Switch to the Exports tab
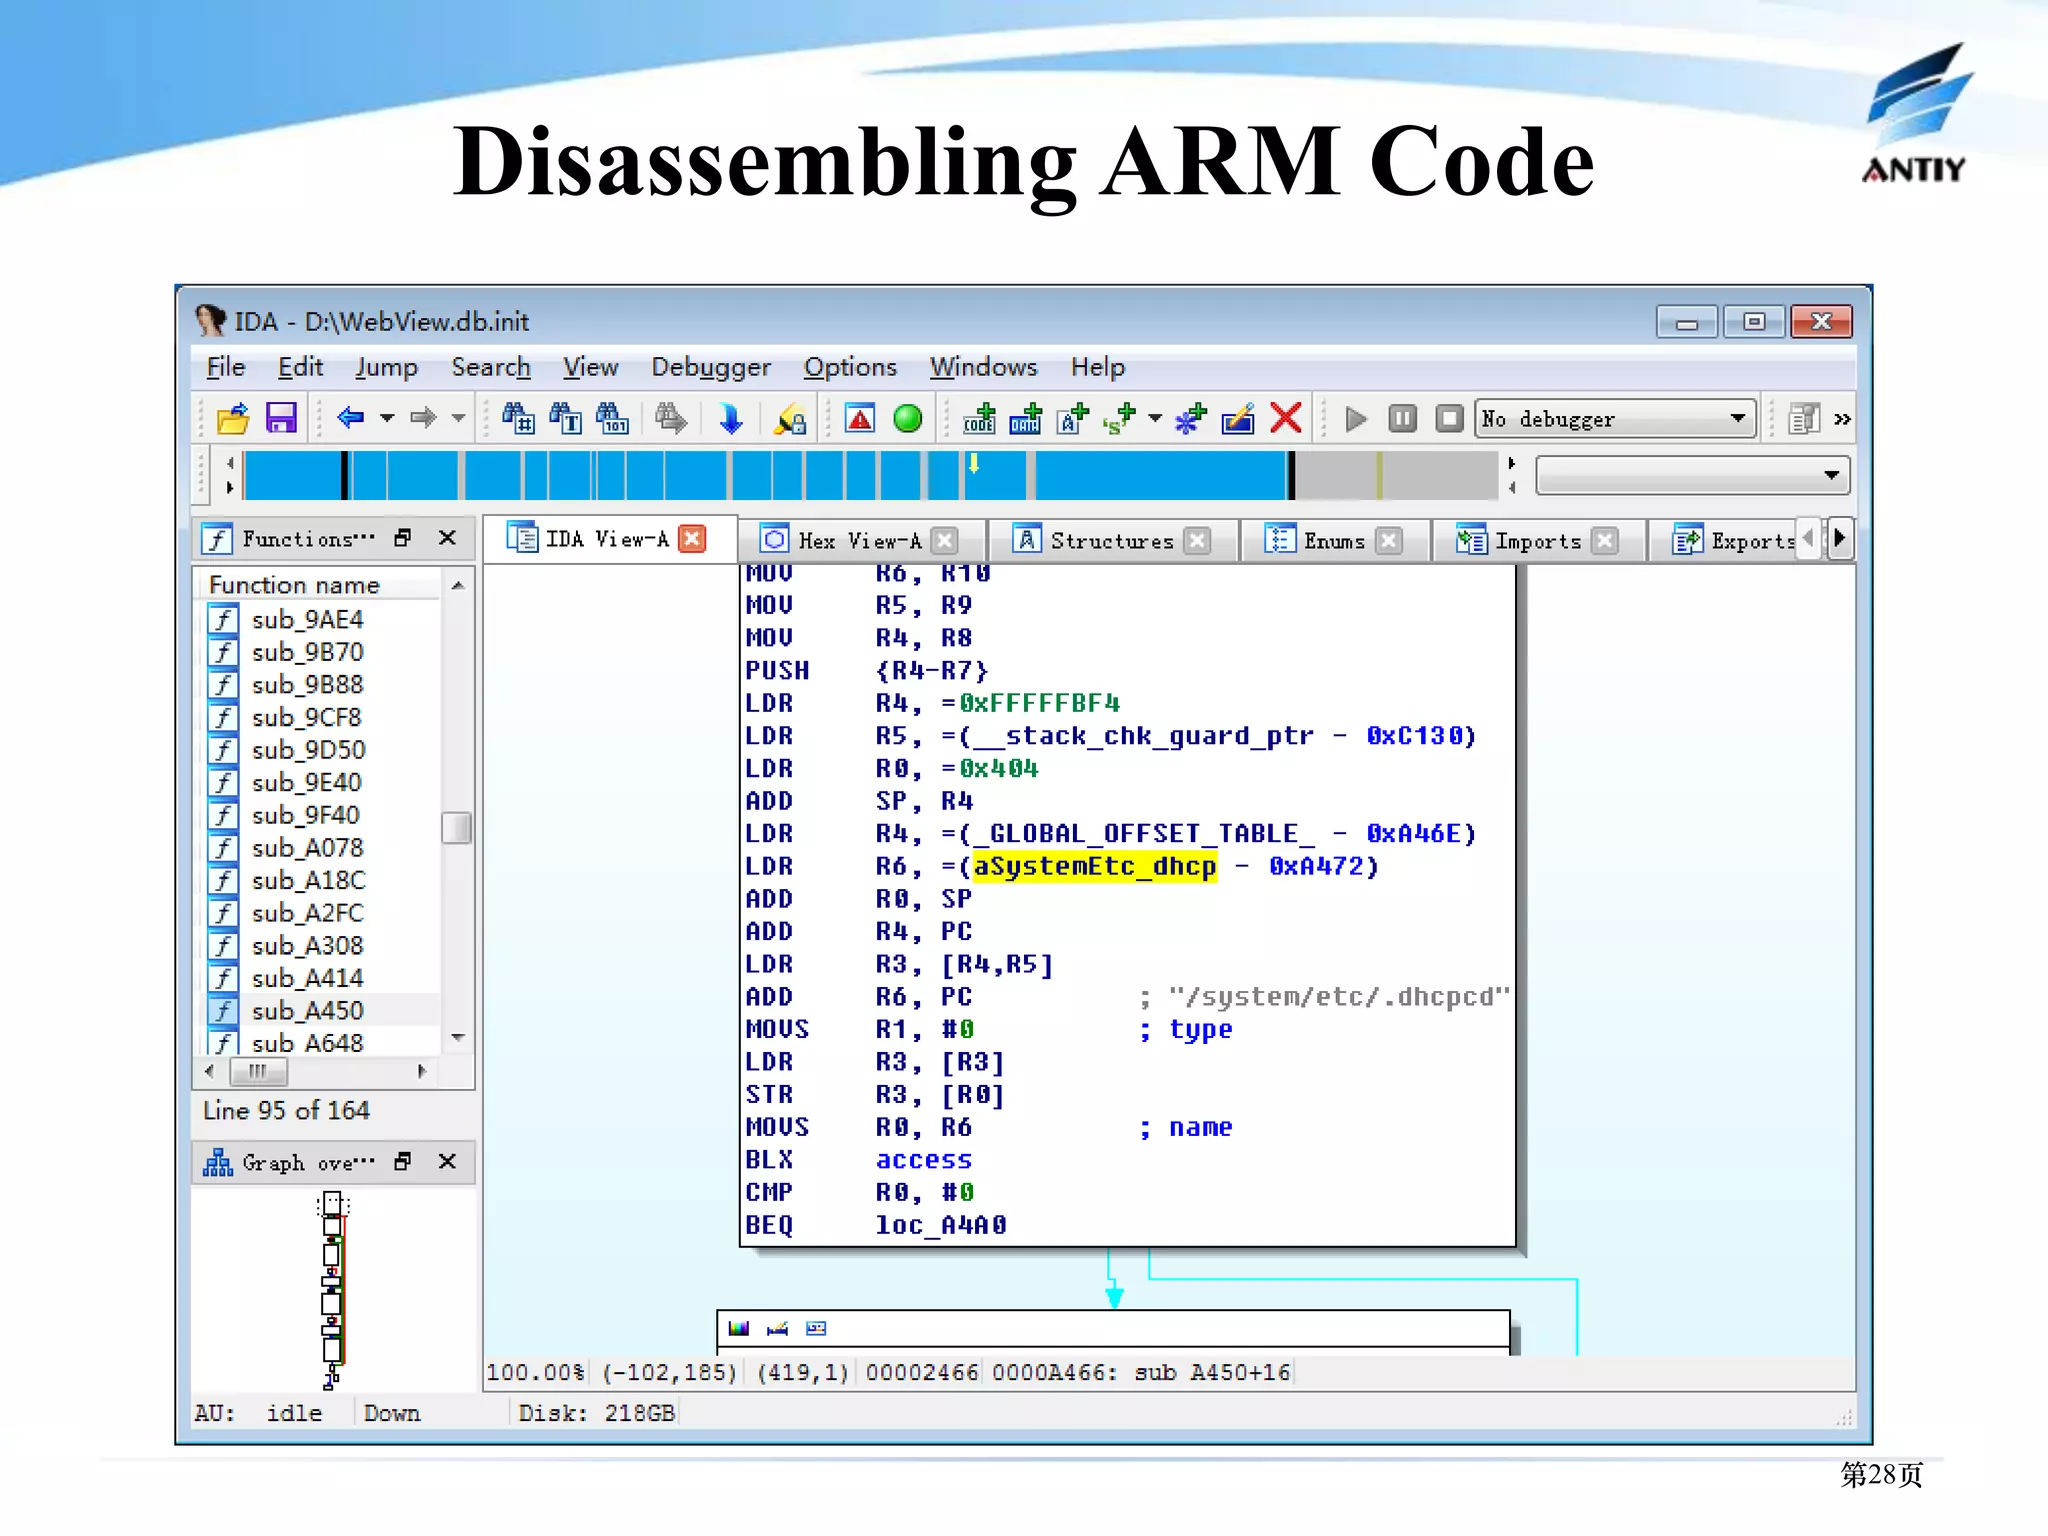 1735,541
